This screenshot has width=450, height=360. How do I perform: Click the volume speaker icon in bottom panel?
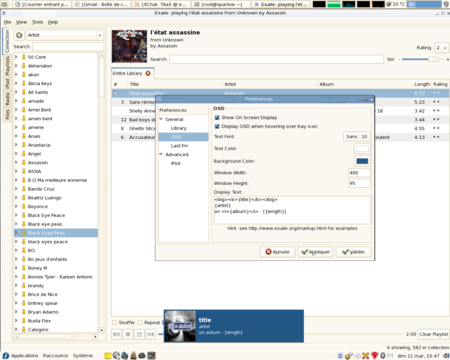coord(447,356)
